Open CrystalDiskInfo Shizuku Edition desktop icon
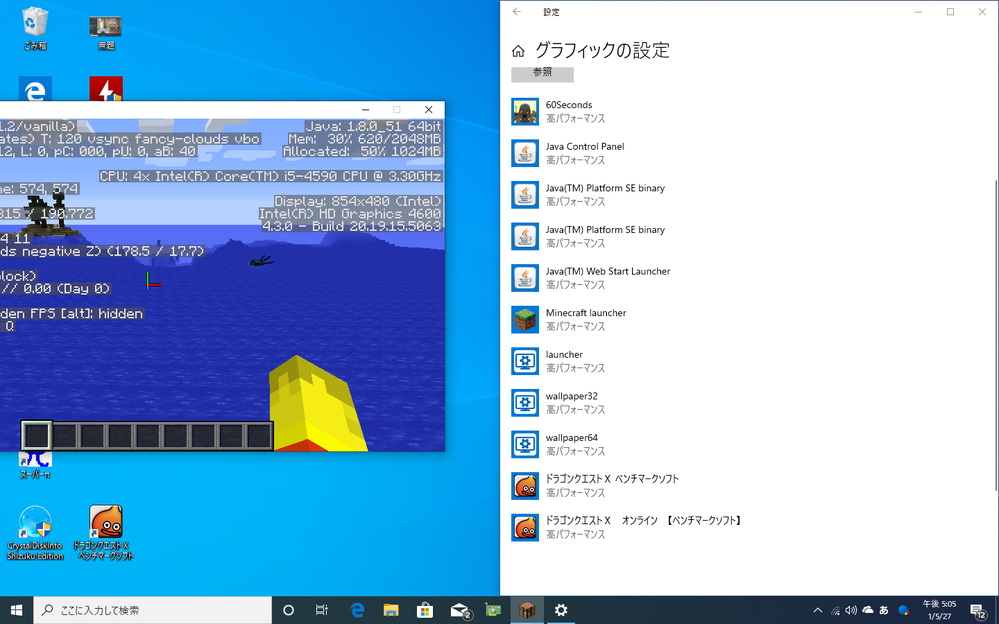999x624 pixels. (35, 533)
